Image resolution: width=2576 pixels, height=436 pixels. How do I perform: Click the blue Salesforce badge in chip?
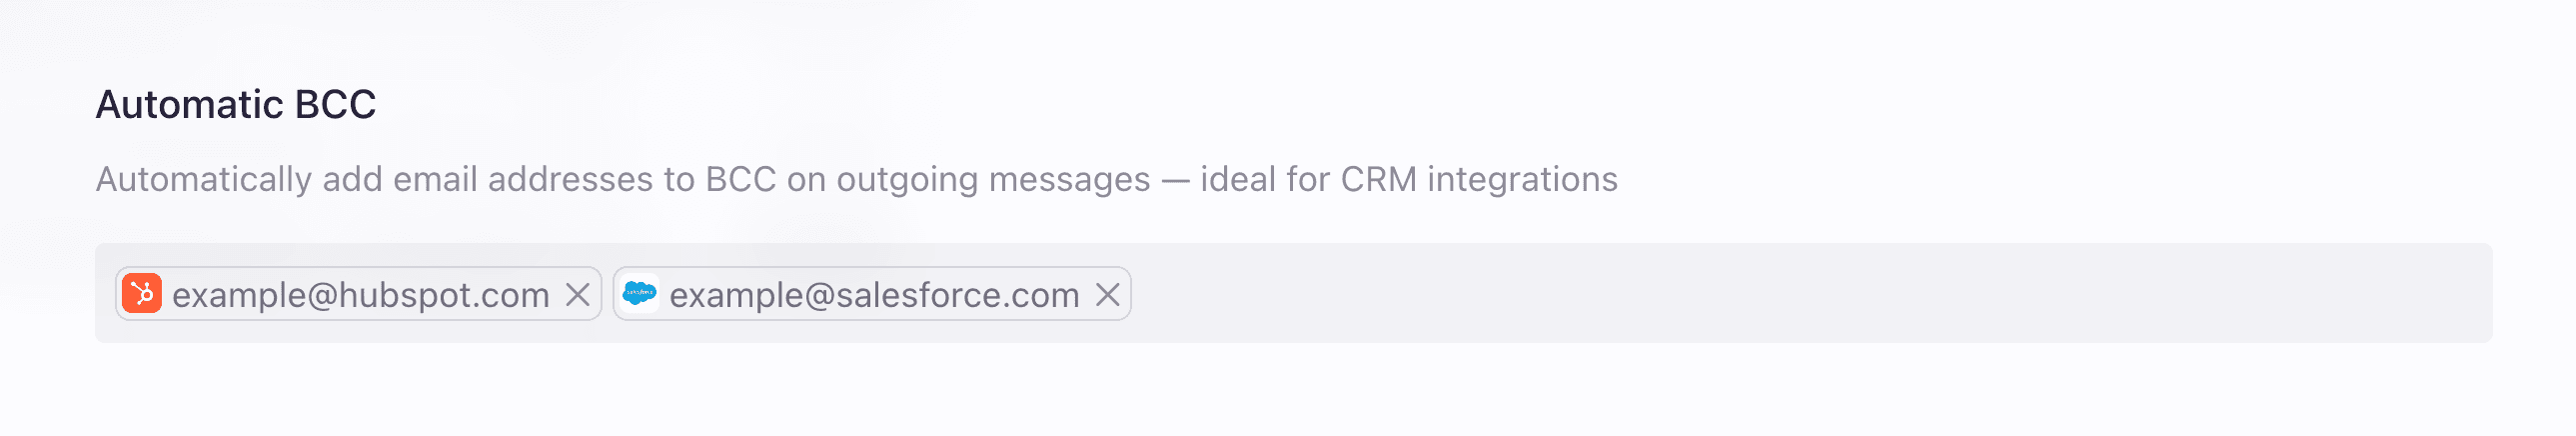click(639, 294)
